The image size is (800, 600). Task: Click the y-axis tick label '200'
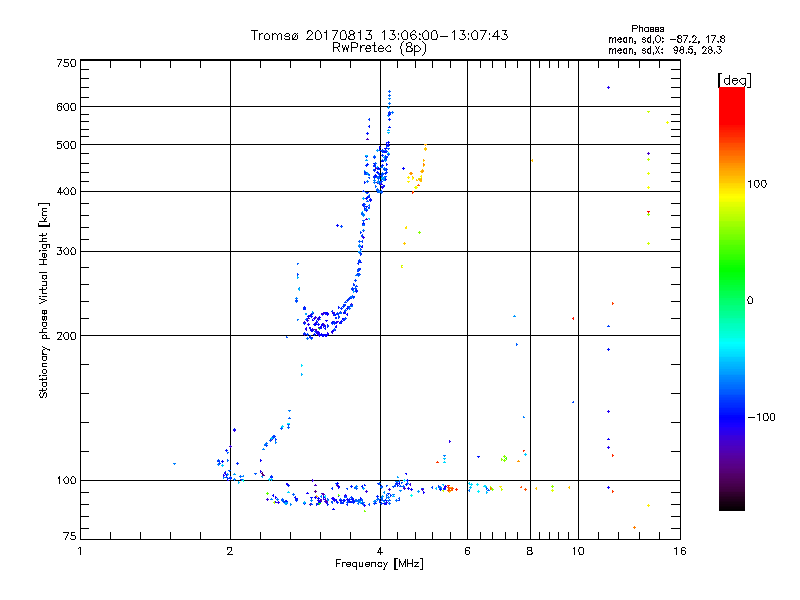pyautogui.click(x=67, y=336)
